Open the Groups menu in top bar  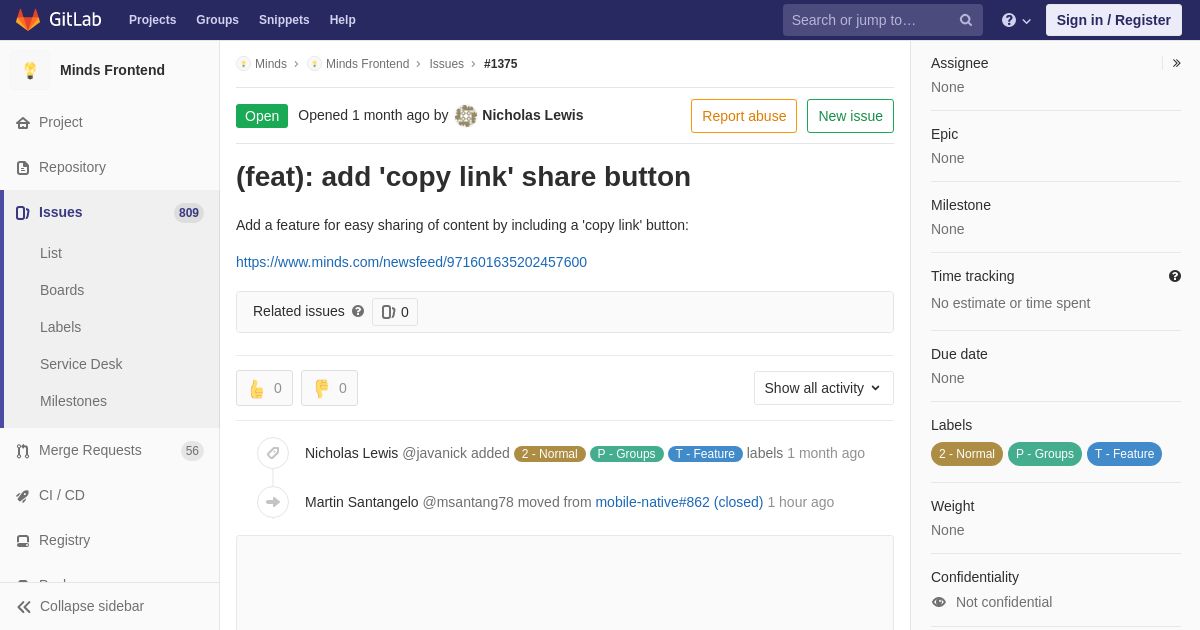(217, 20)
